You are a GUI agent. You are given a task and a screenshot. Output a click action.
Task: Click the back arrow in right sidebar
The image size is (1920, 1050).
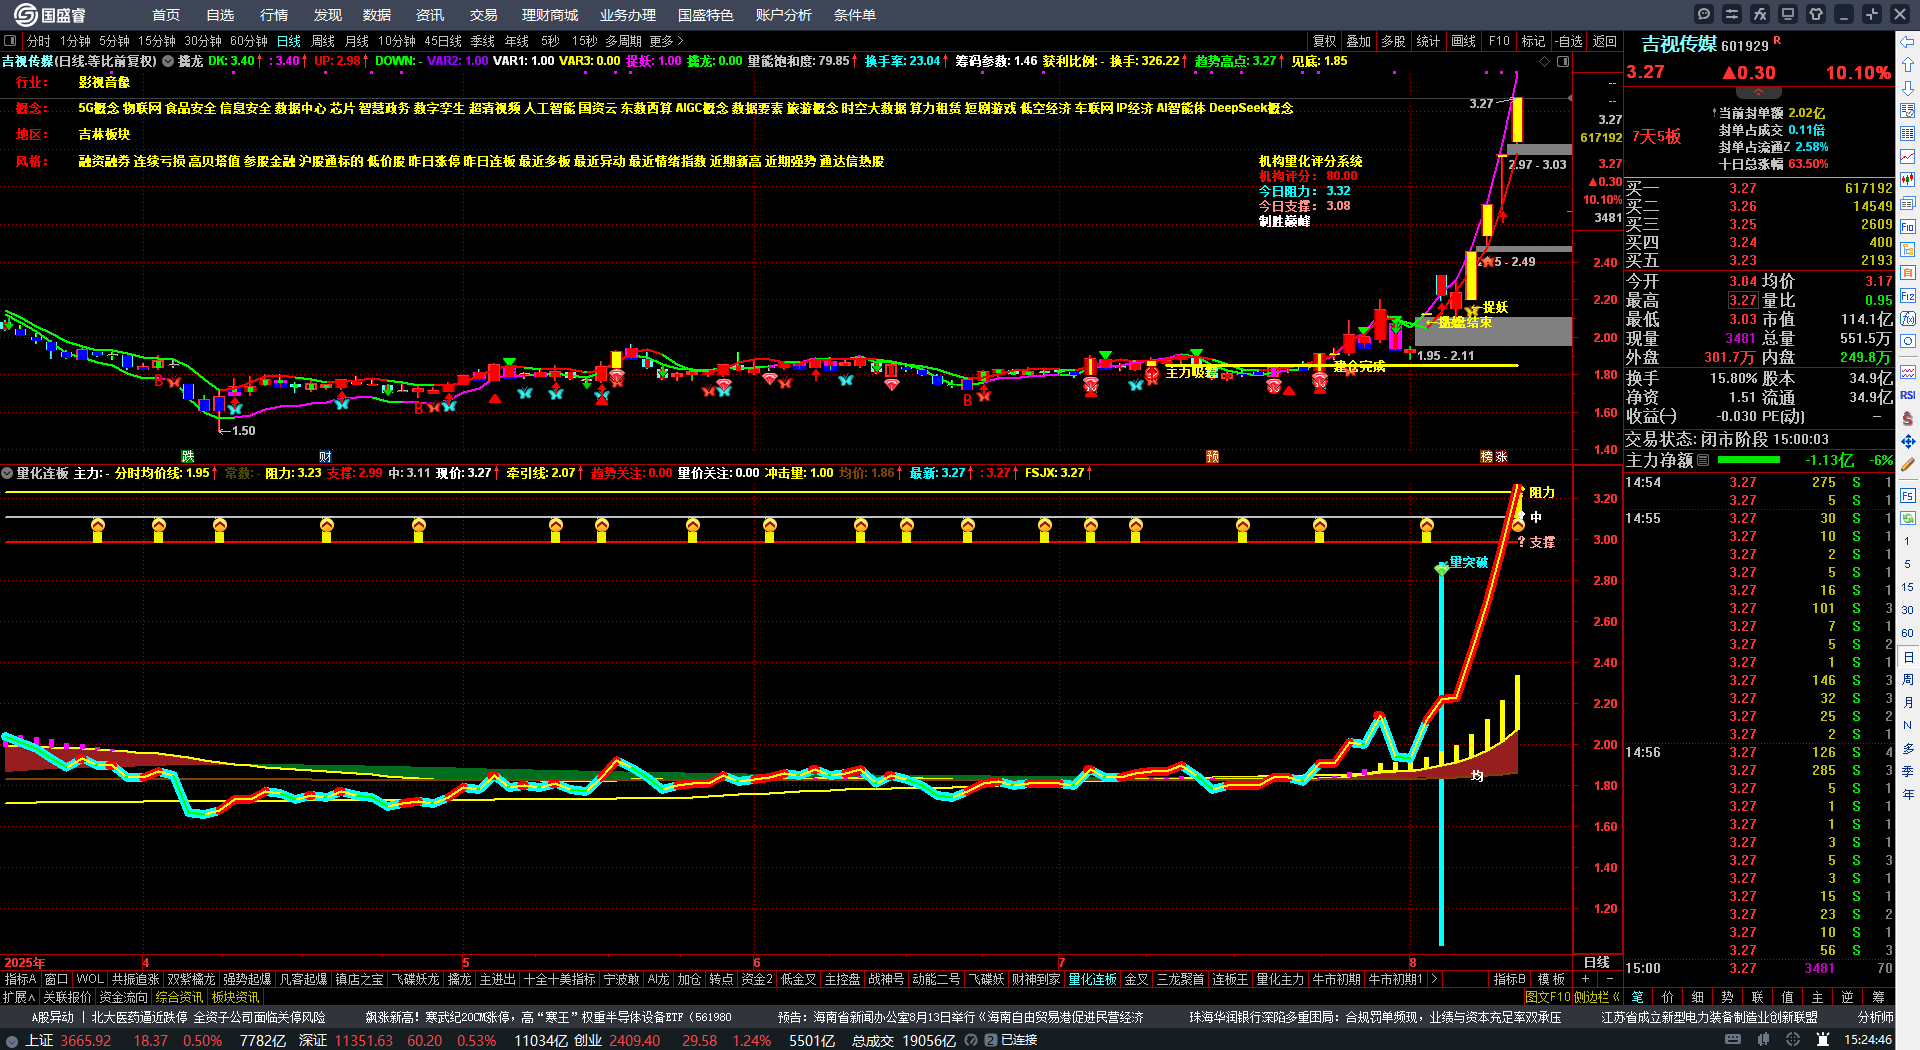pos(1908,42)
